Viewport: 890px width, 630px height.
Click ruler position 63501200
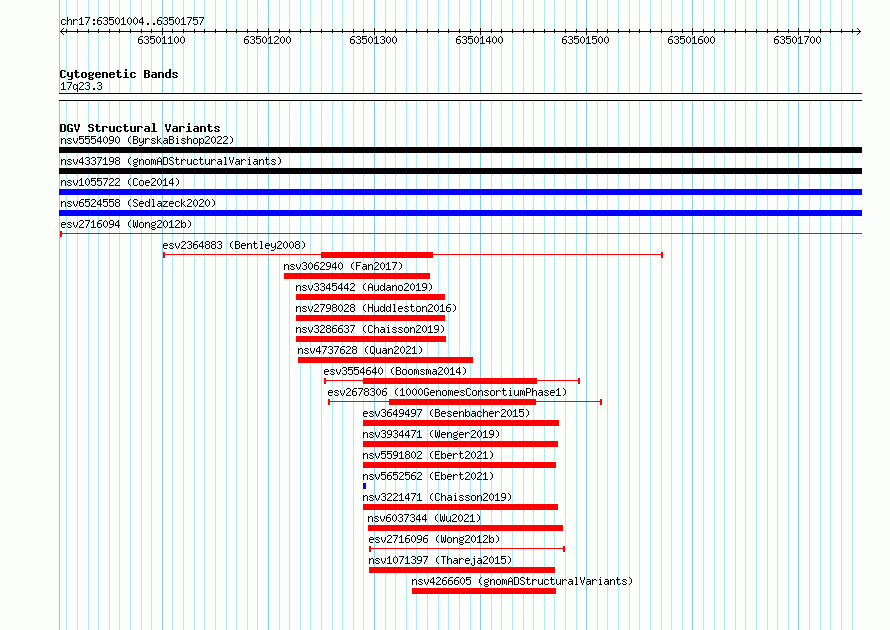point(267,40)
